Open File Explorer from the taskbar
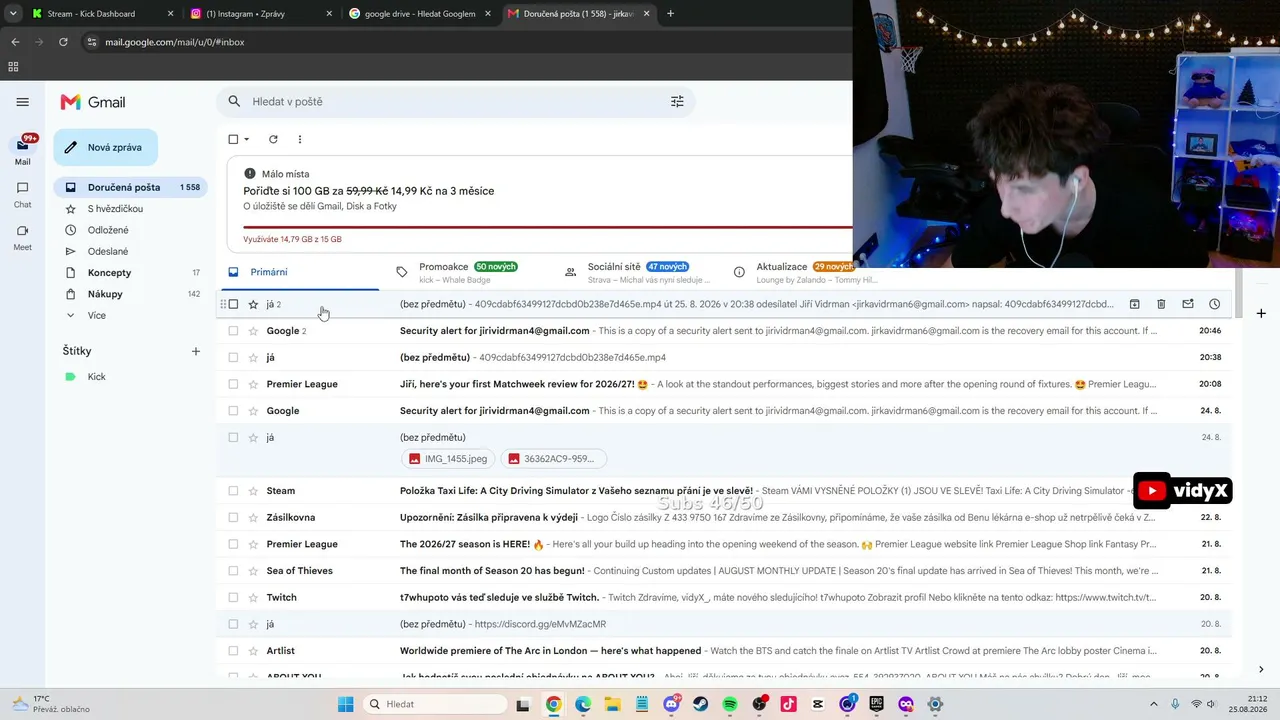The width and height of the screenshot is (1280, 720). click(x=613, y=704)
